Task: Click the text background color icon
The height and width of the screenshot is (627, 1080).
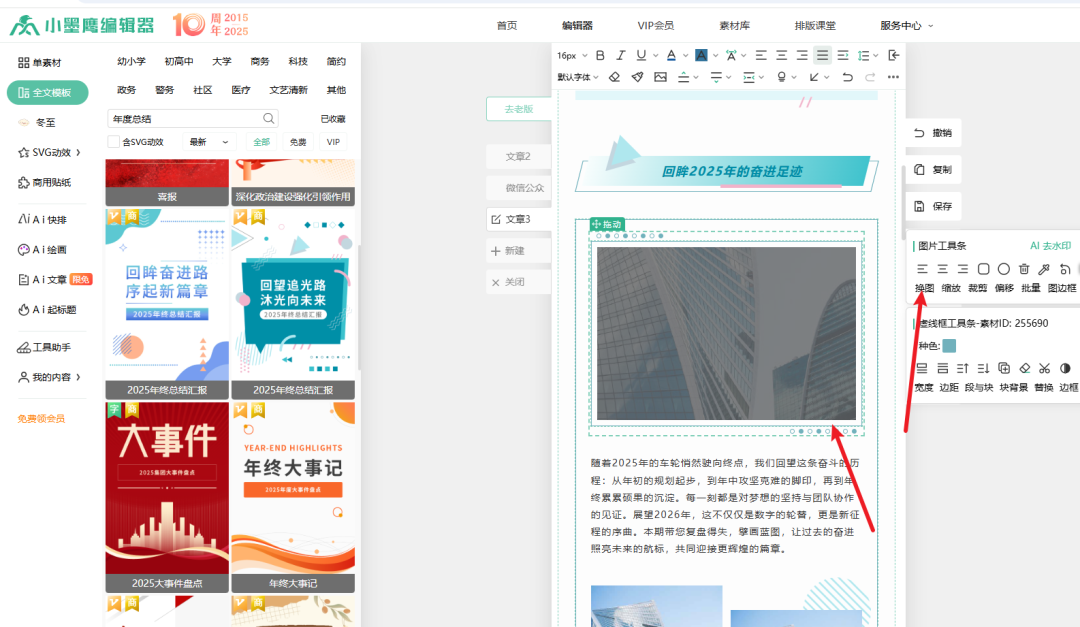Action: (x=701, y=55)
